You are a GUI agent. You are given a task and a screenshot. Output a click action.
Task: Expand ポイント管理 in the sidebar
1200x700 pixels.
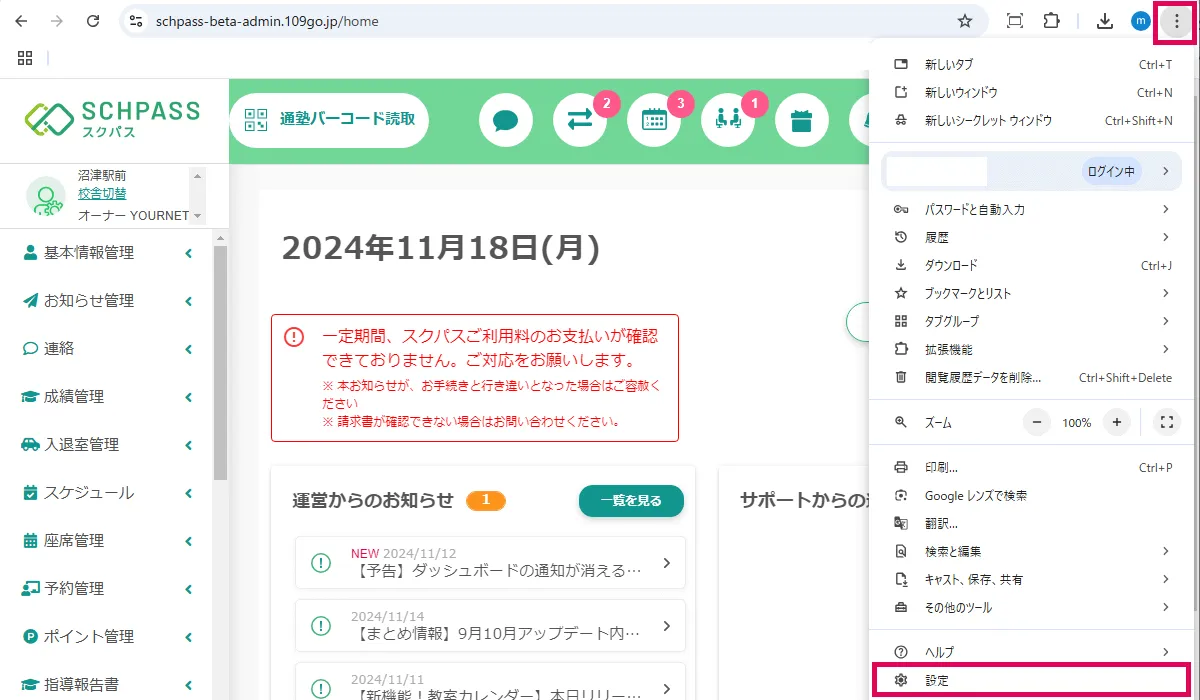click(107, 637)
